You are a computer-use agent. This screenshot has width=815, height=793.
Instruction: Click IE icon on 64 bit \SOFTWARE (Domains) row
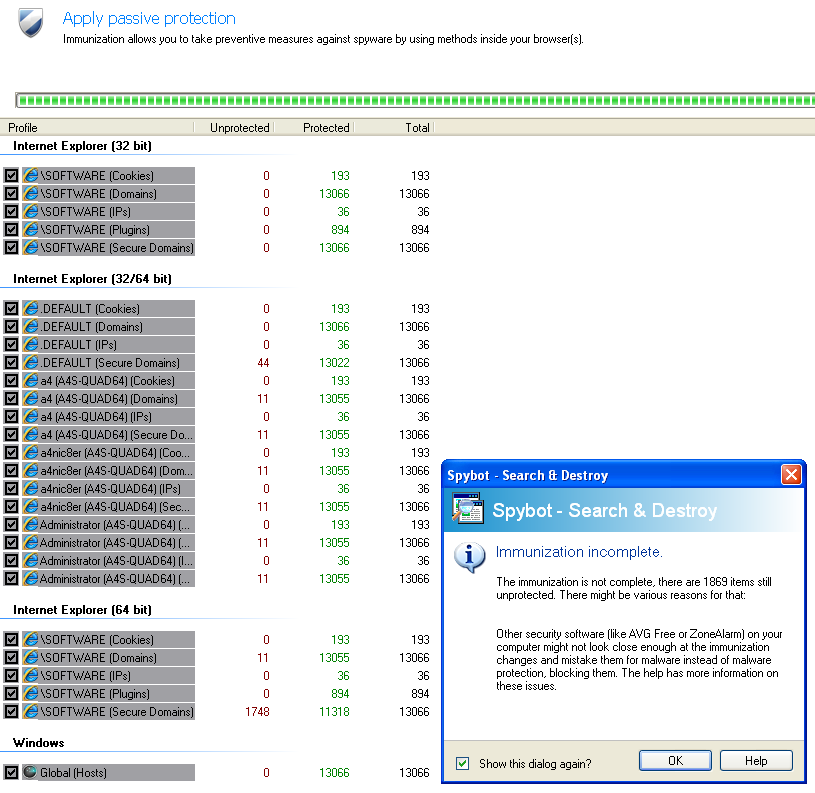click(31, 657)
